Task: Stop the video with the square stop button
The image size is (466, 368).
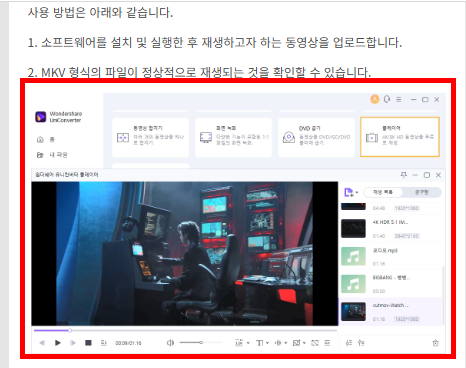Action: click(88, 343)
